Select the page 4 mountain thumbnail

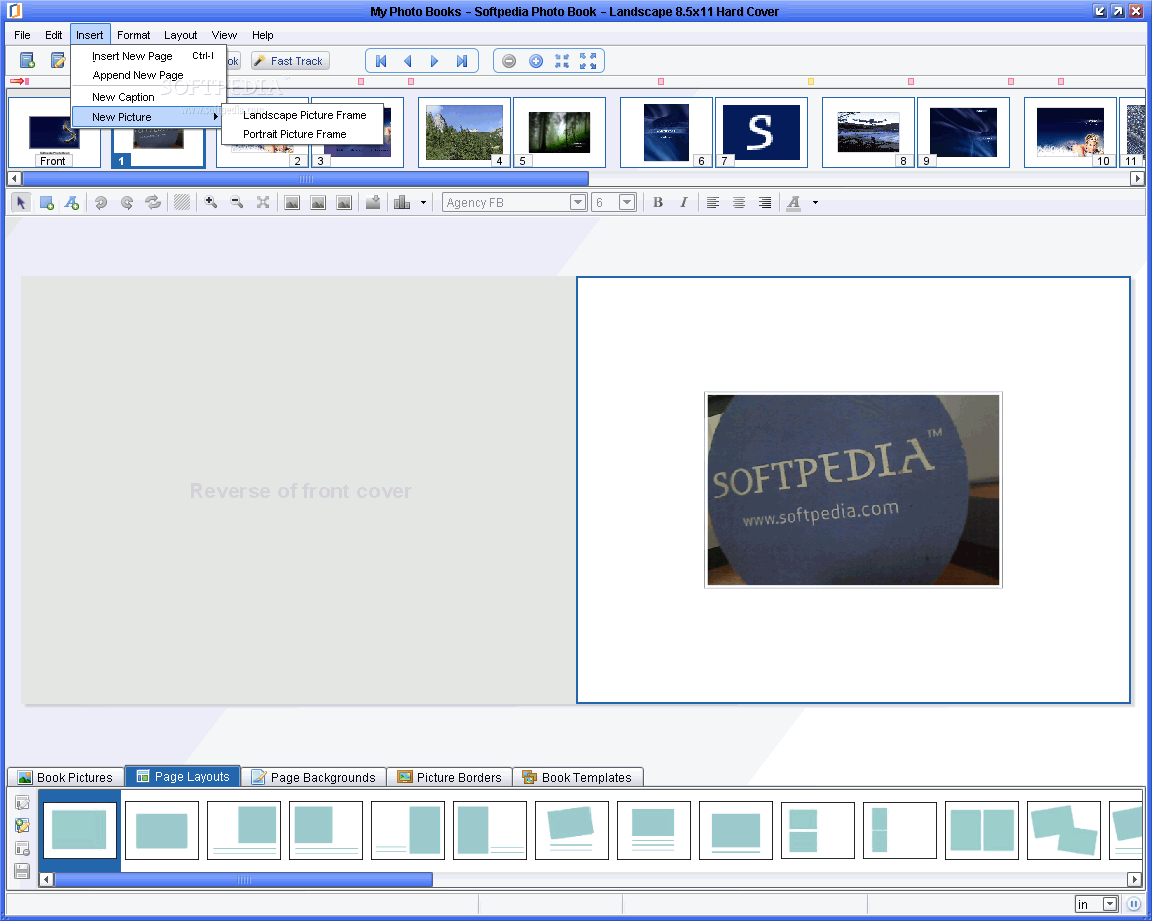(464, 133)
